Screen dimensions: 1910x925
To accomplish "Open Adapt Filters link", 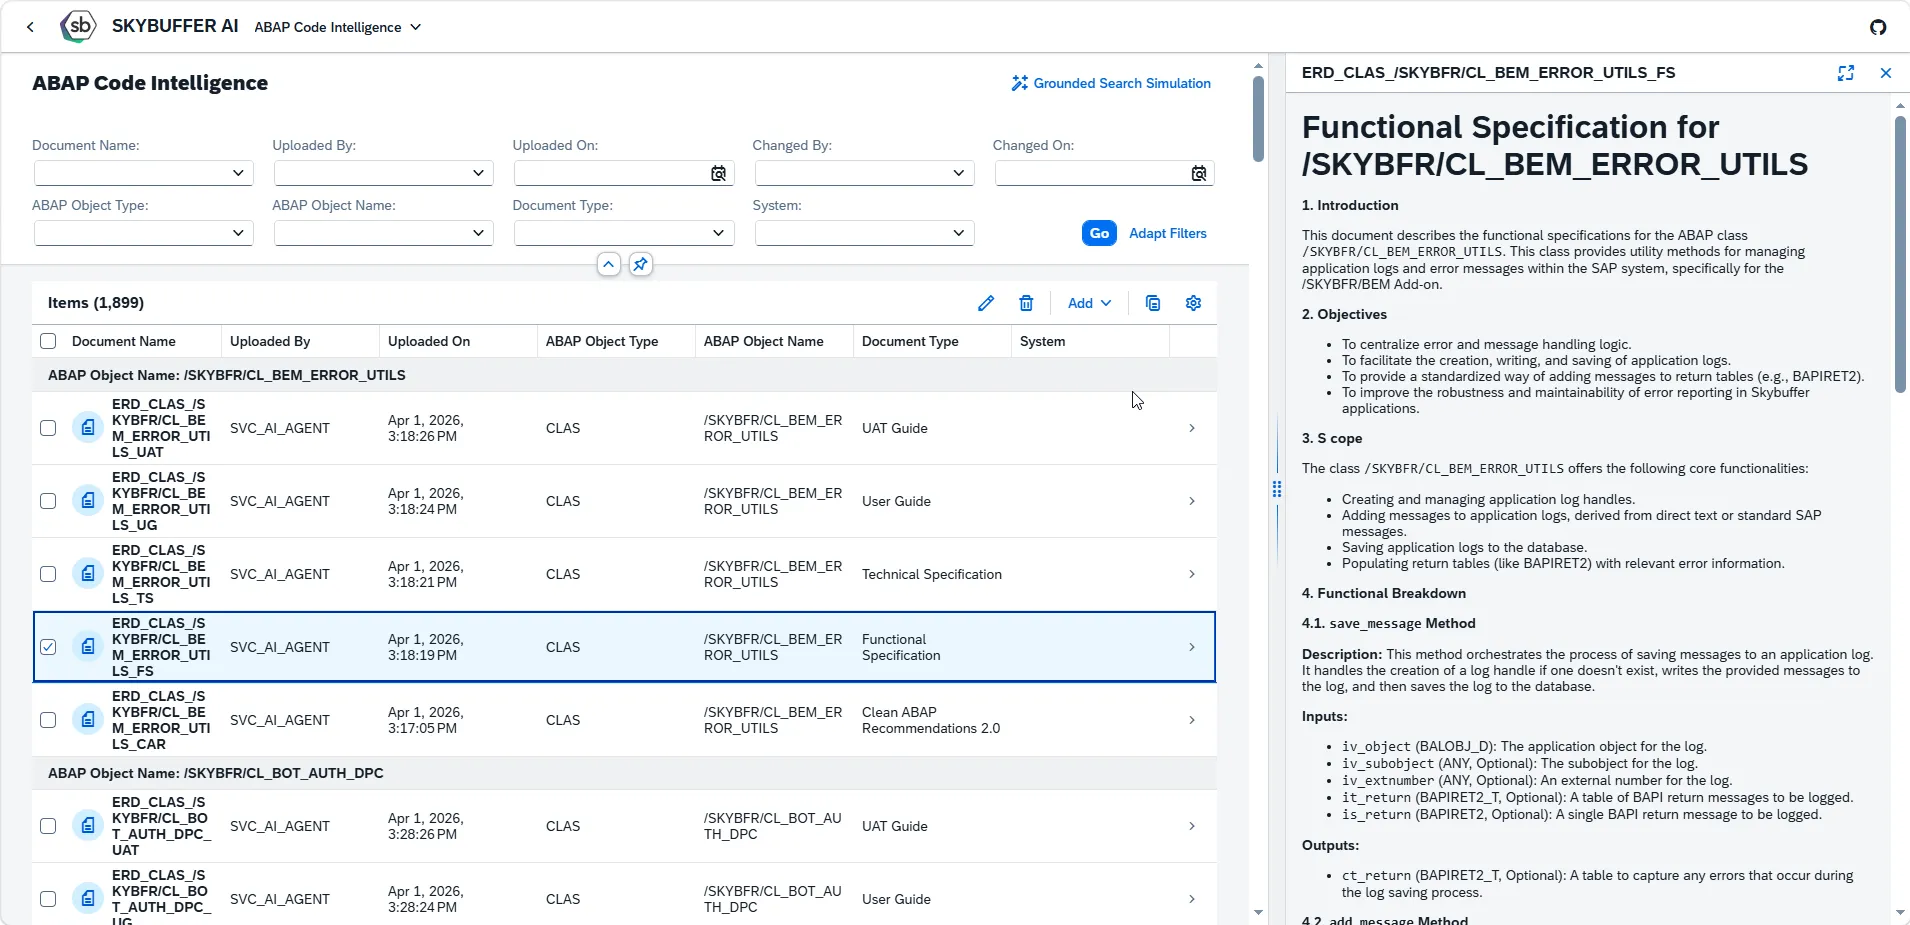I will [1167, 233].
